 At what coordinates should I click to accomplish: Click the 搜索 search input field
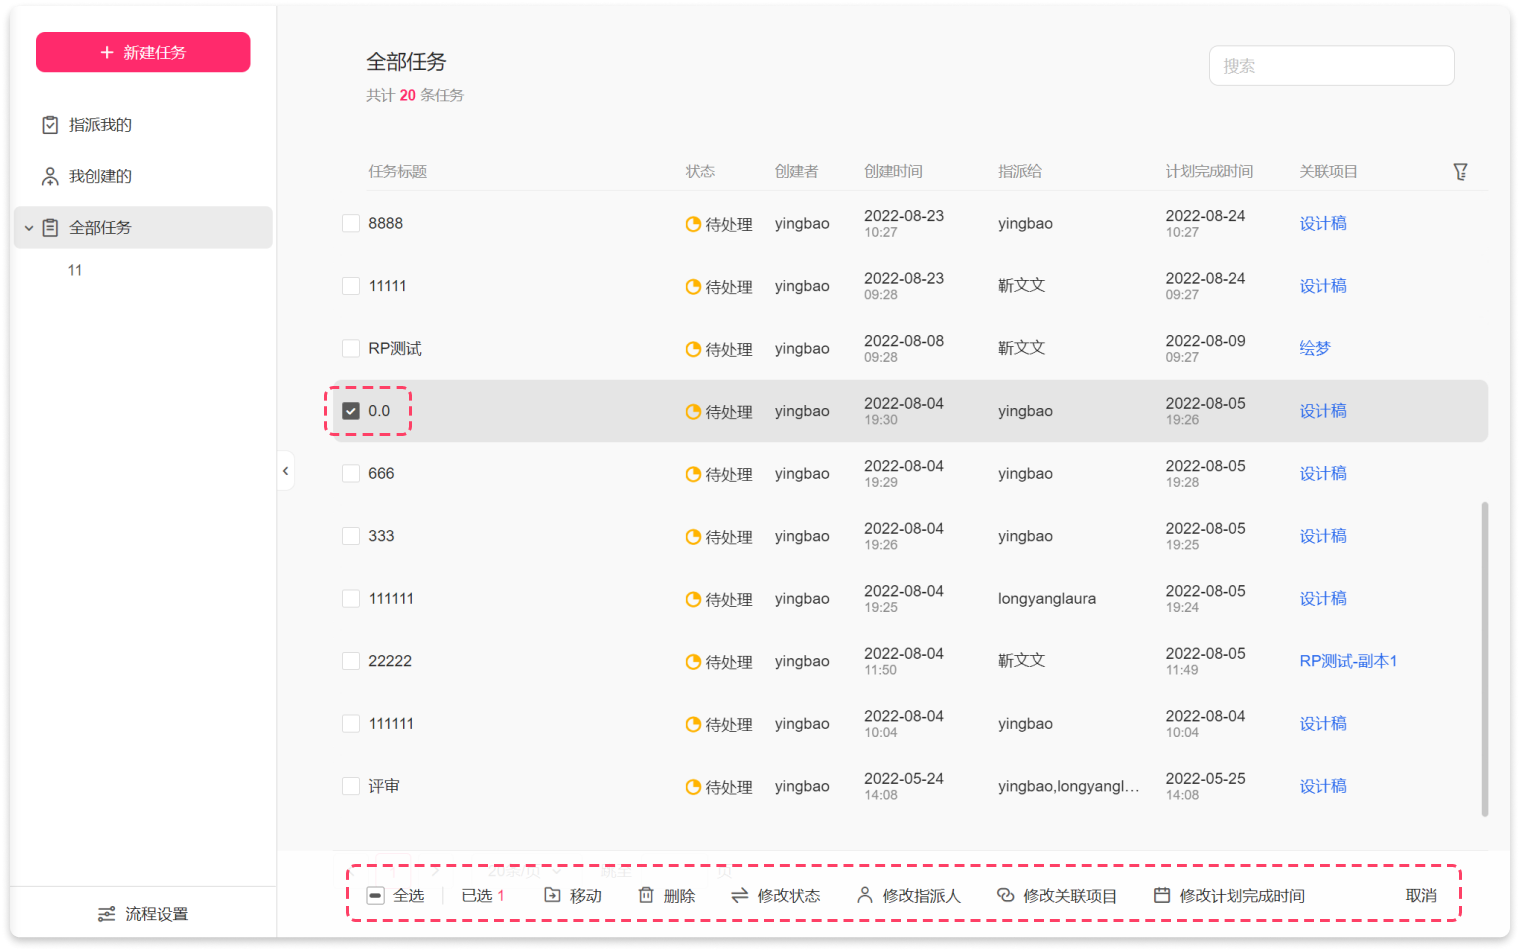point(1331,66)
